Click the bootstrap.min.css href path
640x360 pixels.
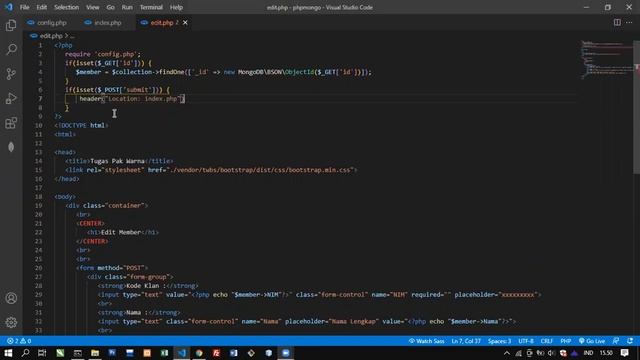[259, 170]
